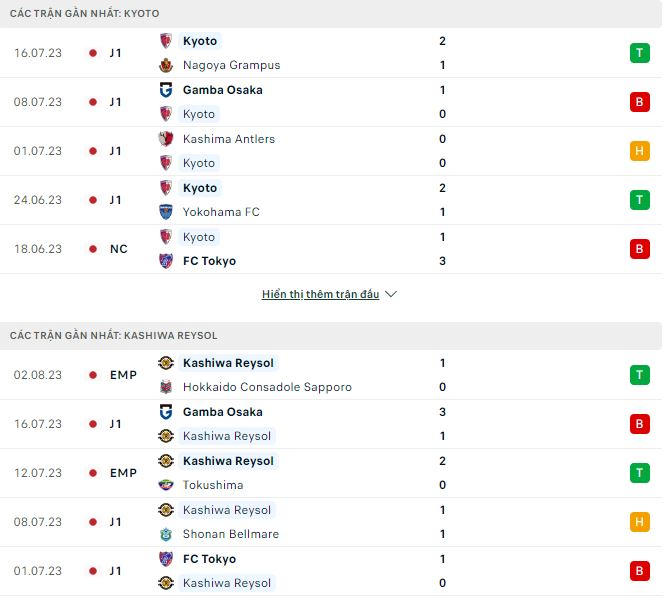Click the Hokkaido Consadole Sapporo crest
Viewport: 664px width, 598px height.
[166, 387]
